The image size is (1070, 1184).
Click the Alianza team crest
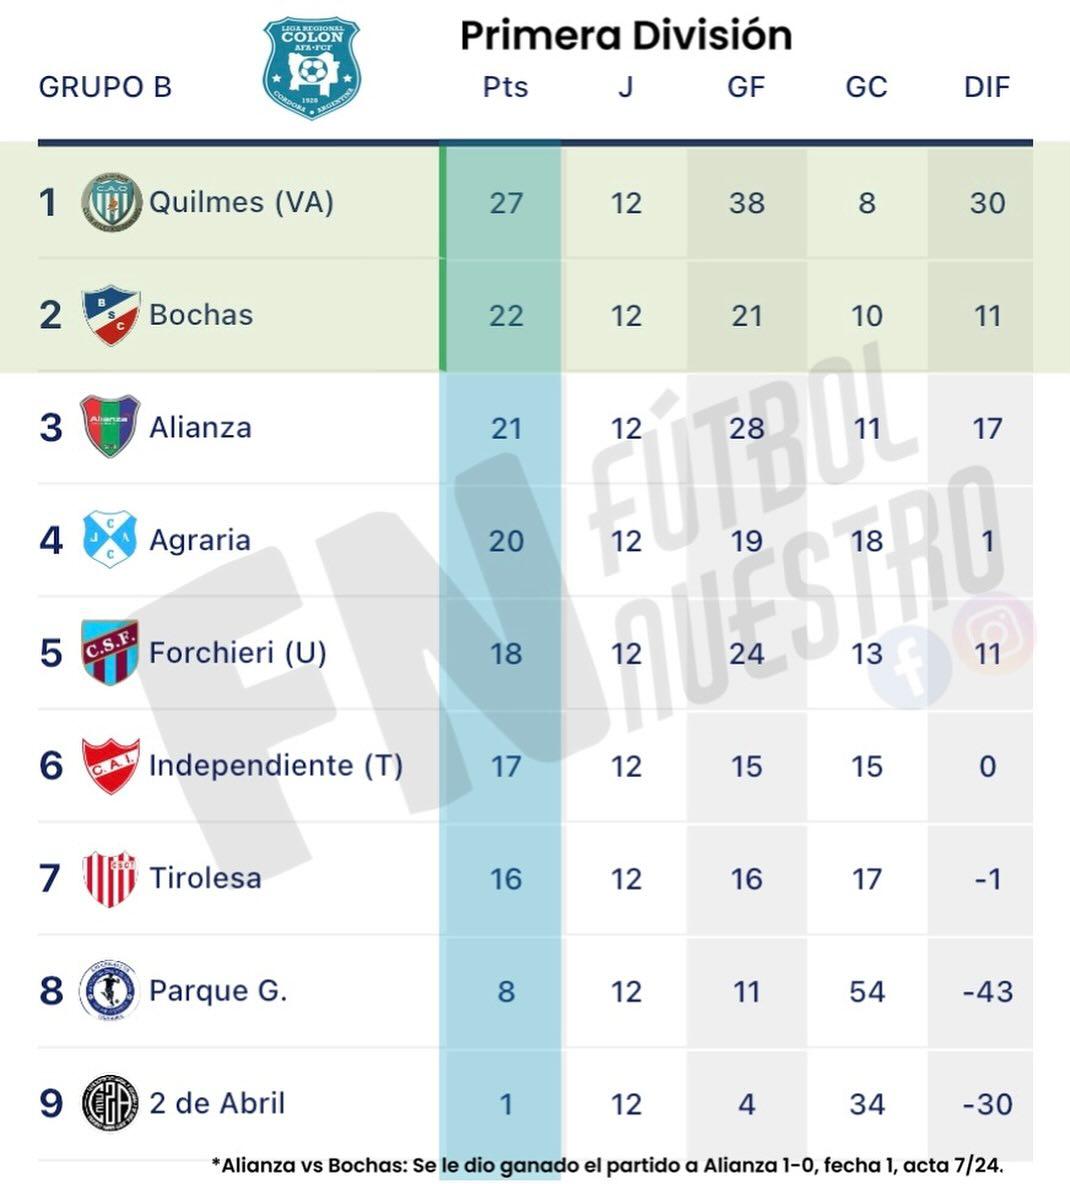point(110,426)
